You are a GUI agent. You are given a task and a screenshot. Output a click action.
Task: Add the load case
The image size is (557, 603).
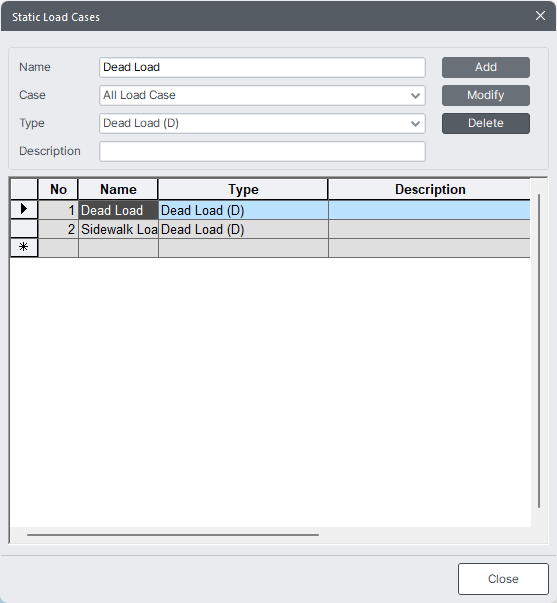[x=485, y=67]
